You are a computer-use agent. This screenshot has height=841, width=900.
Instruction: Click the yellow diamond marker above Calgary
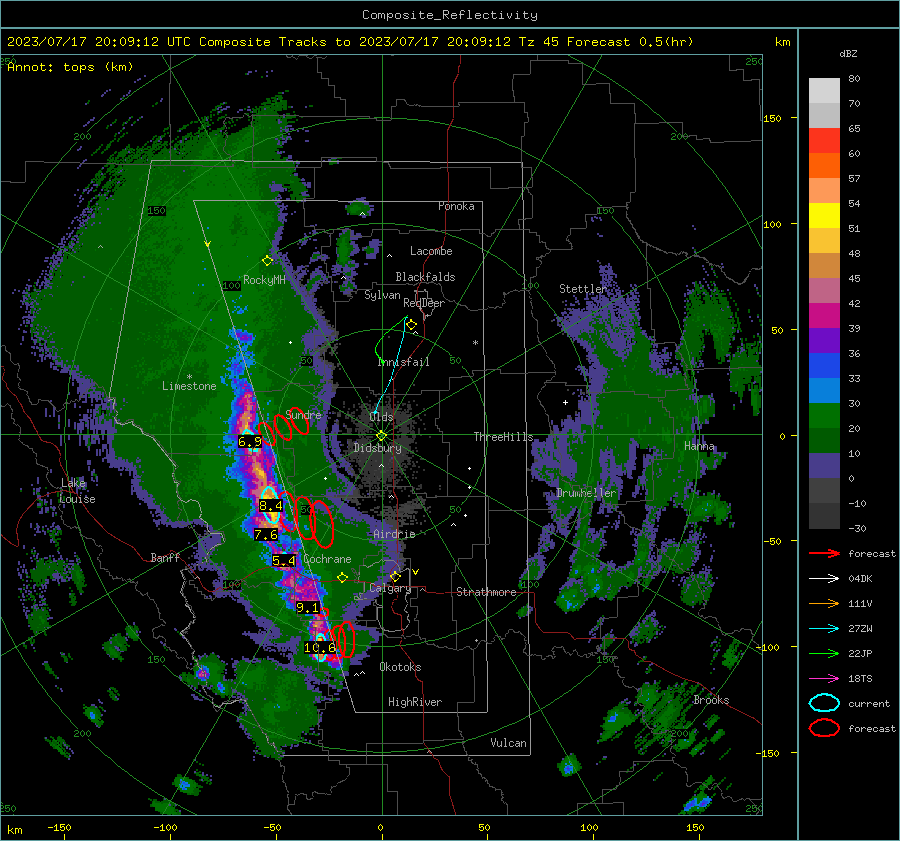[395, 576]
